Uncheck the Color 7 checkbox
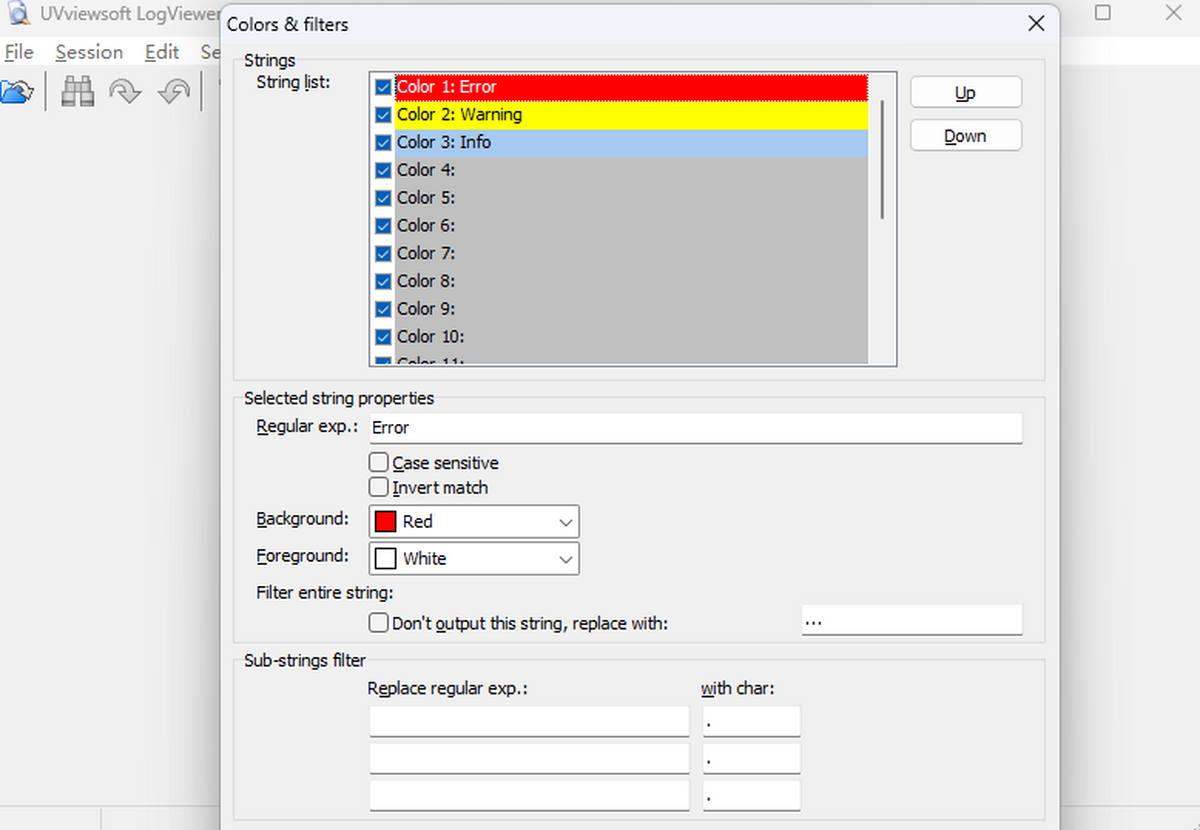 click(x=383, y=254)
